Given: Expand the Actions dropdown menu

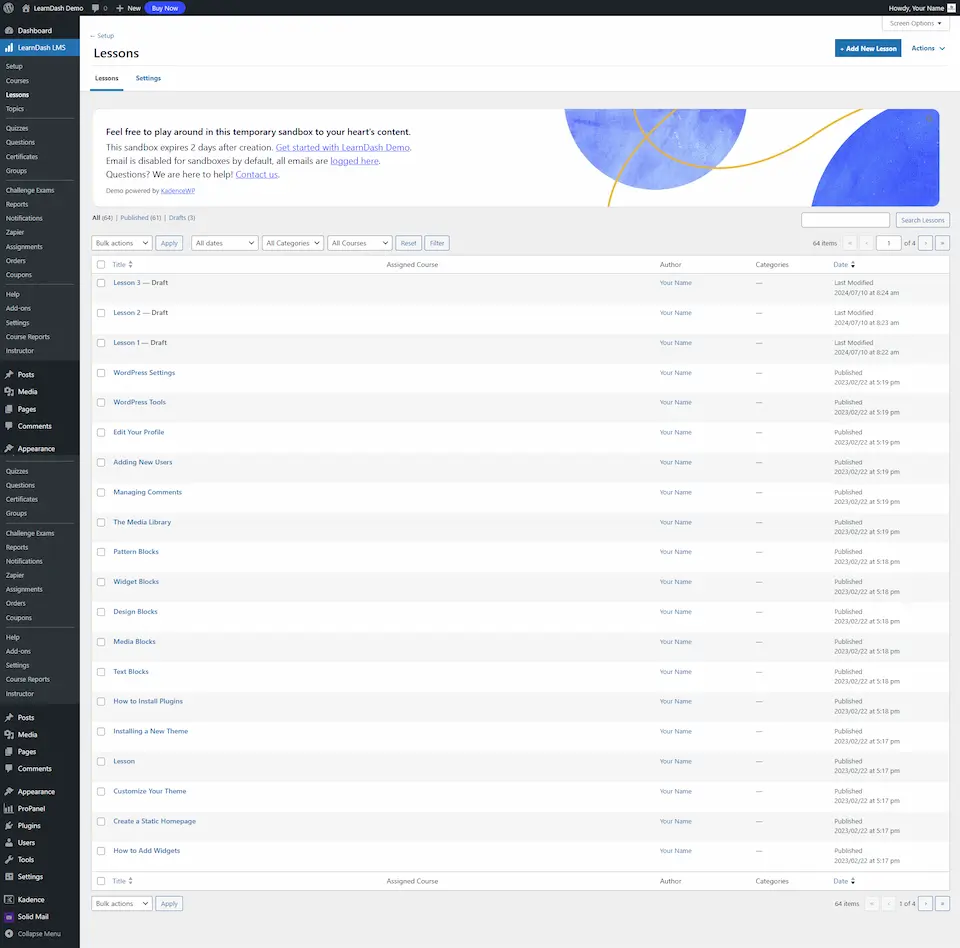Looking at the screenshot, I should (928, 48).
